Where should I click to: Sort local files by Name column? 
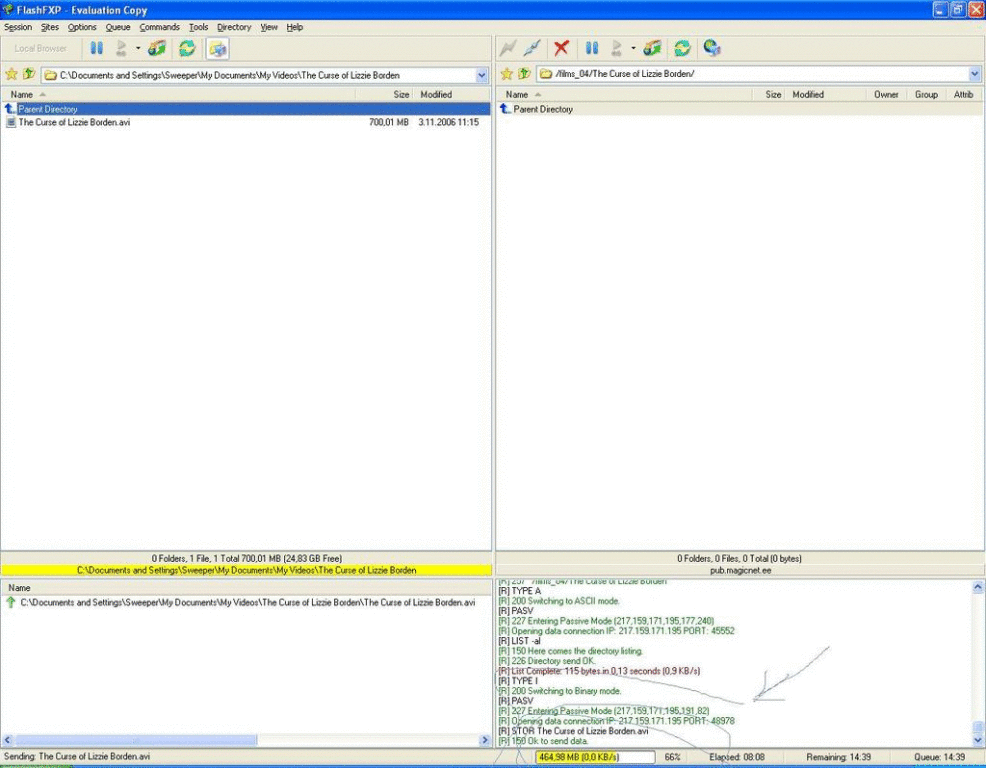(x=178, y=94)
